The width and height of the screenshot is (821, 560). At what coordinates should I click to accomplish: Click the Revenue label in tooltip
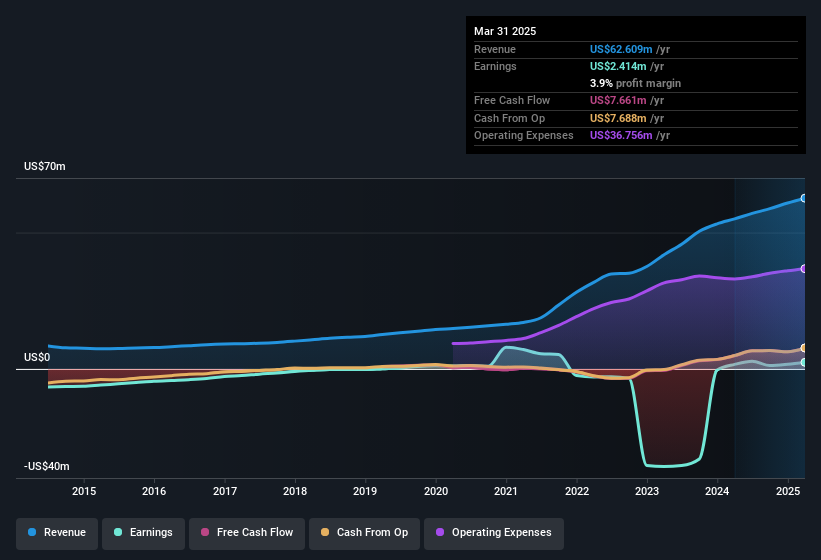(495, 49)
